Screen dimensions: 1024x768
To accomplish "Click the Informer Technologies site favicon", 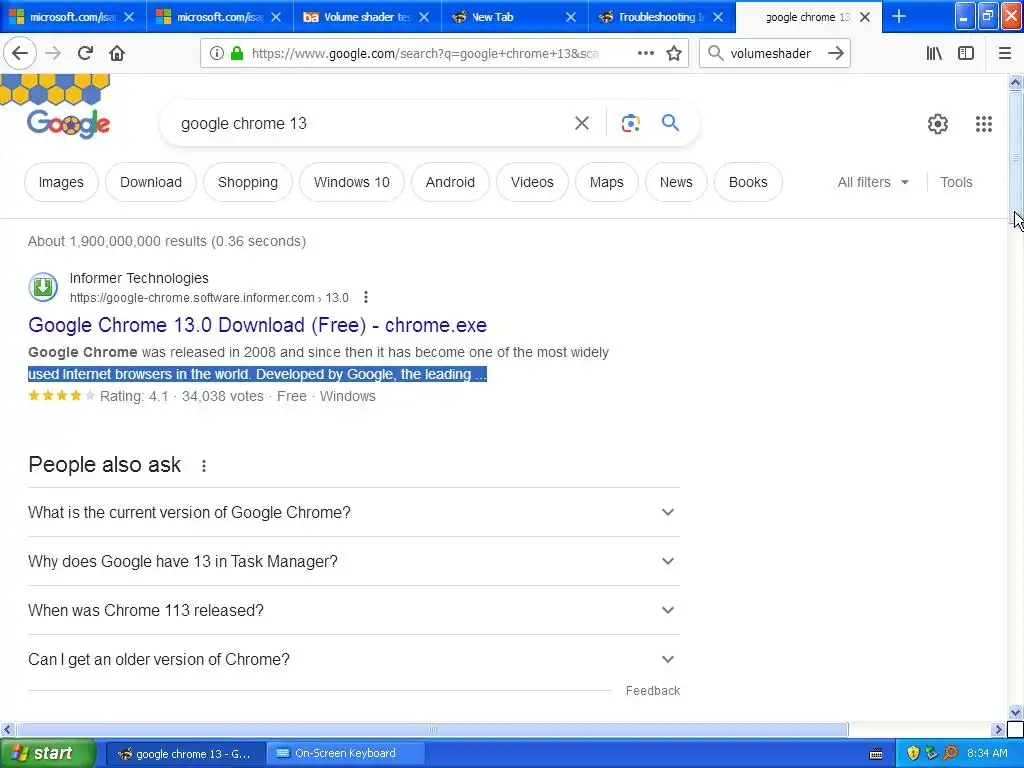I will coord(43,287).
